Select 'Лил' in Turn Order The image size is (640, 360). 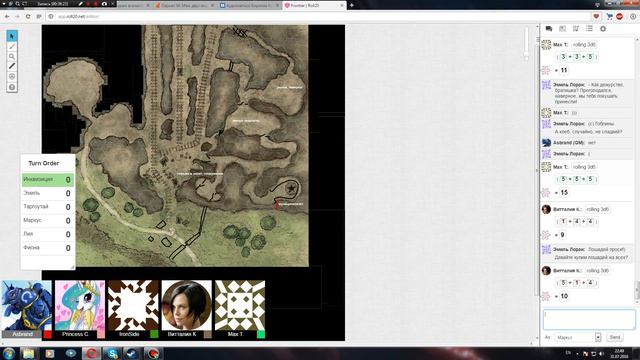[48, 234]
